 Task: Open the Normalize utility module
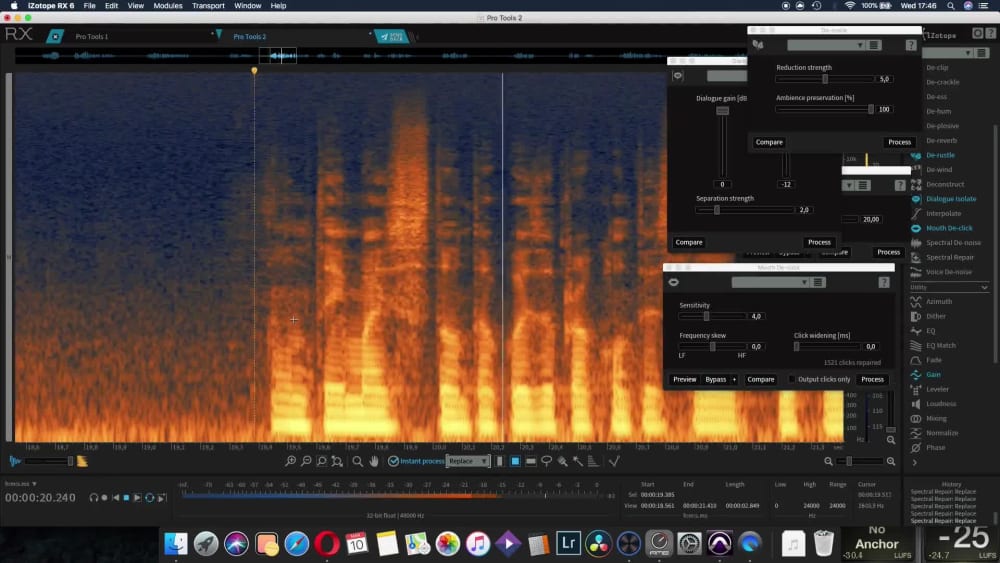point(942,433)
